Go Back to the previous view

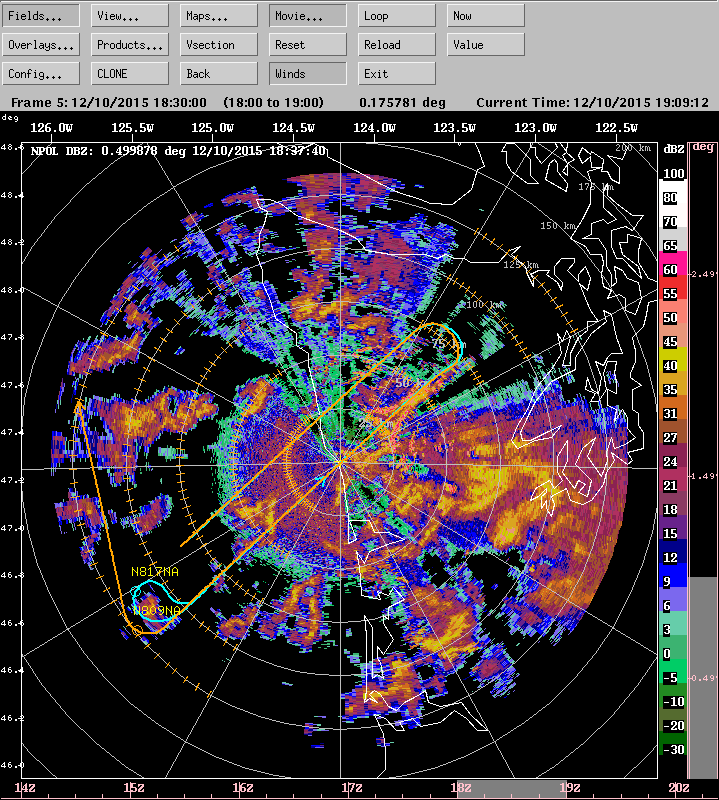[218, 74]
